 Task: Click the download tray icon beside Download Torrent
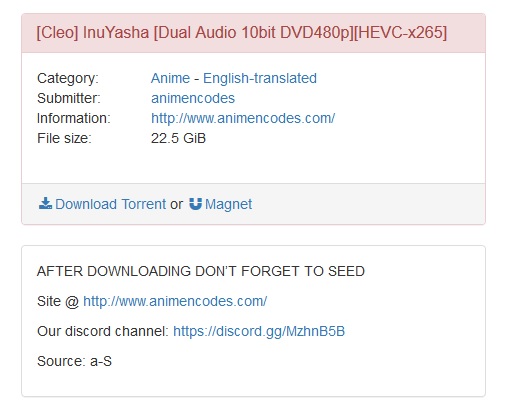pos(45,203)
